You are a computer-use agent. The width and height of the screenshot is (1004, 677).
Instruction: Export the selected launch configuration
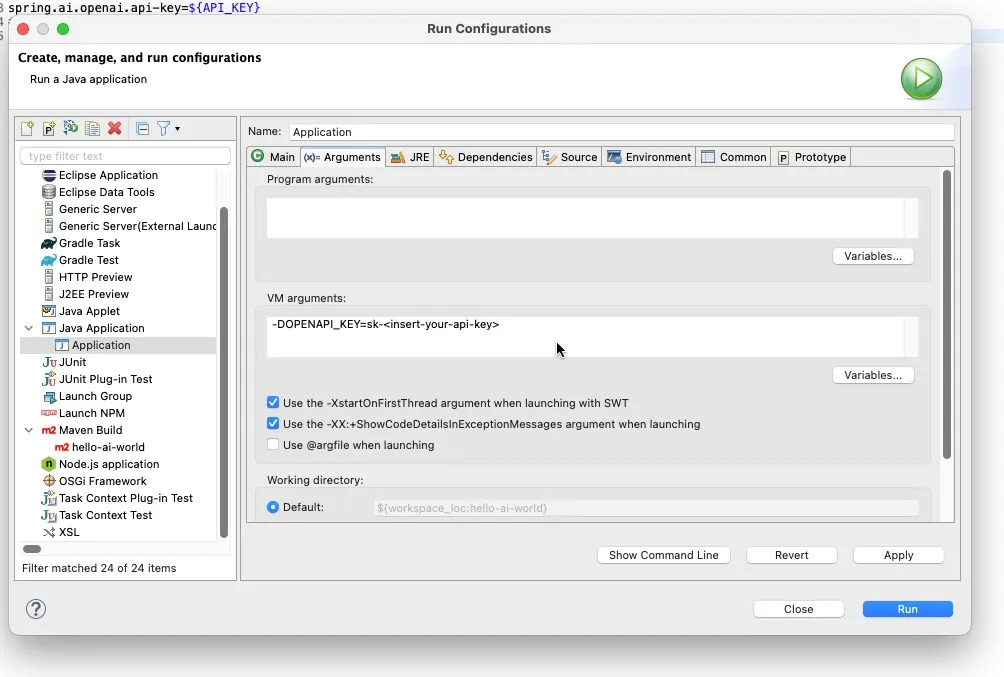70,128
